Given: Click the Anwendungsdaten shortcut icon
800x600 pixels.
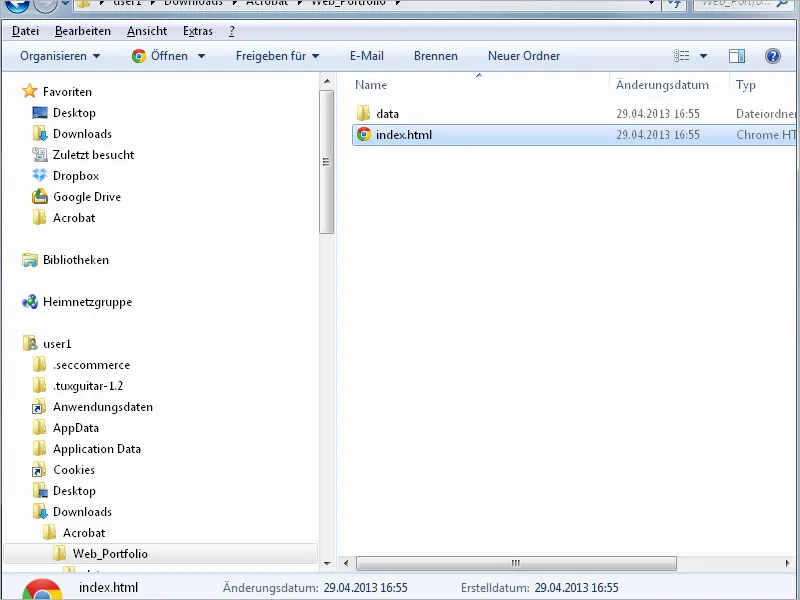Looking at the screenshot, I should (x=39, y=407).
